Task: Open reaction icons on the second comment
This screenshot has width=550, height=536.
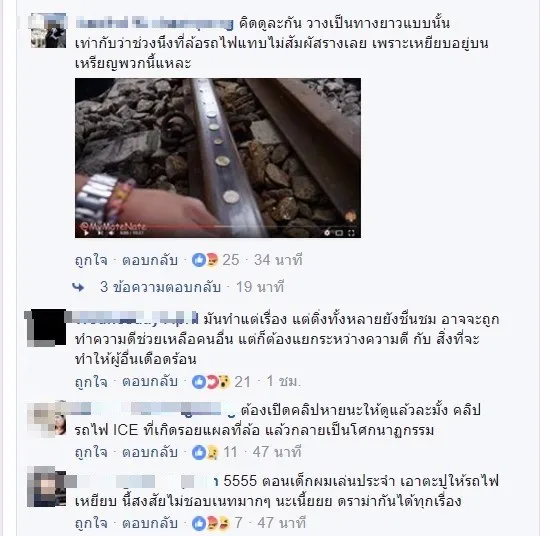Action: coord(211,382)
